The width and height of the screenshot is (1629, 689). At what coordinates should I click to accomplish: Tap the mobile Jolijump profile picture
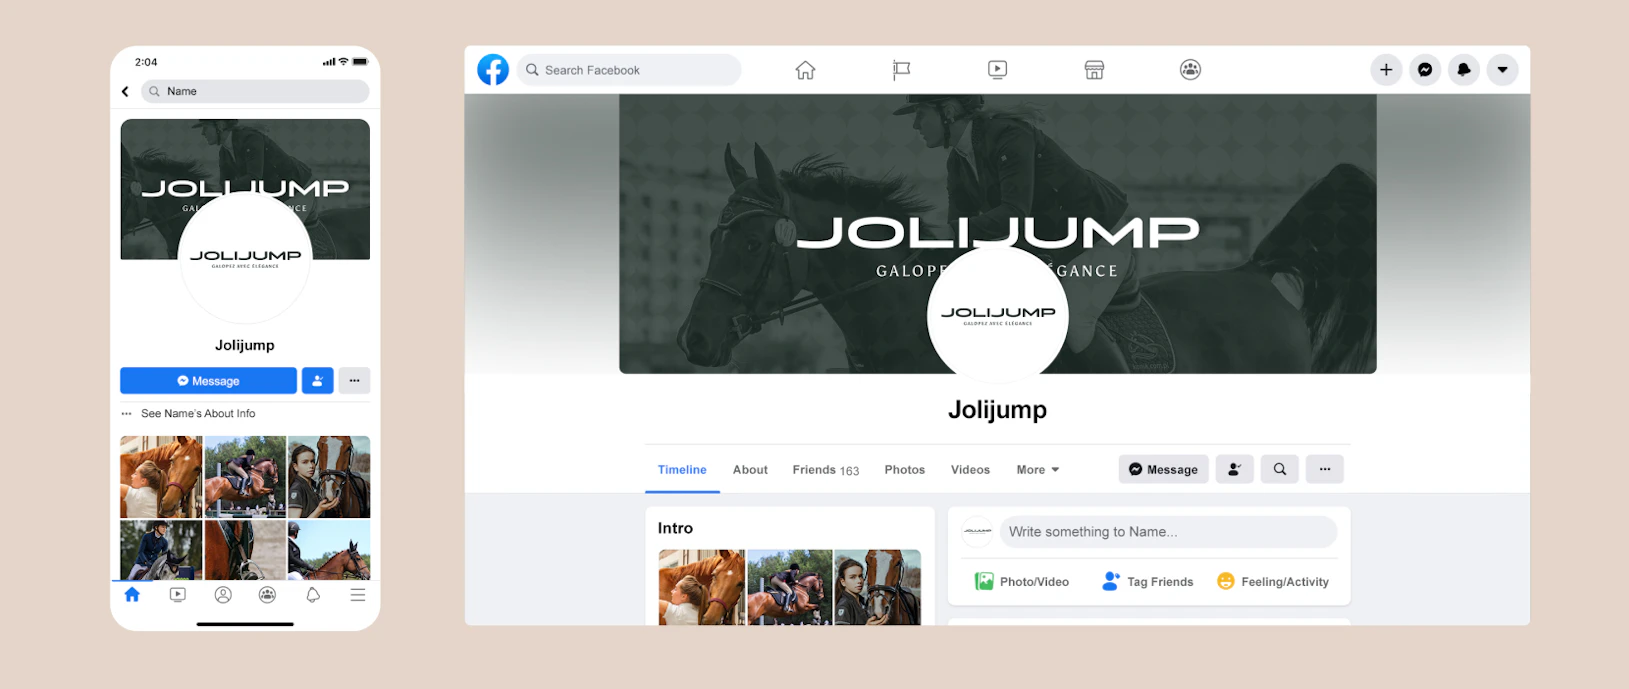click(x=245, y=257)
